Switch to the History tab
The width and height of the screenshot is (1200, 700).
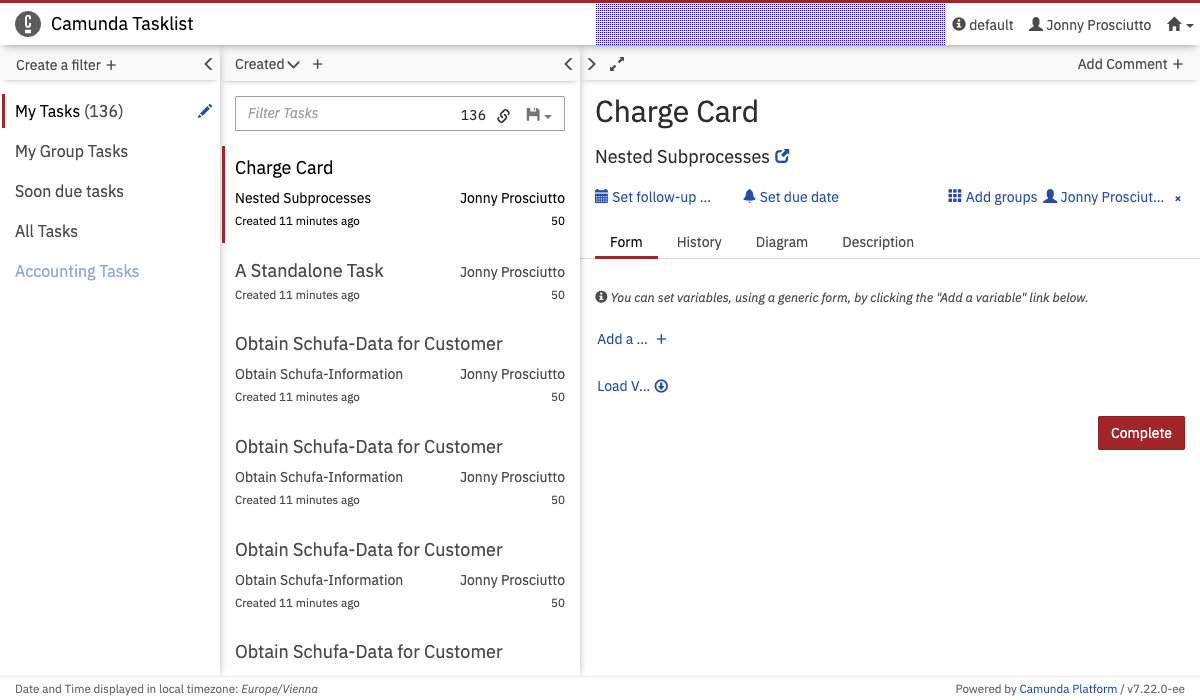point(699,242)
